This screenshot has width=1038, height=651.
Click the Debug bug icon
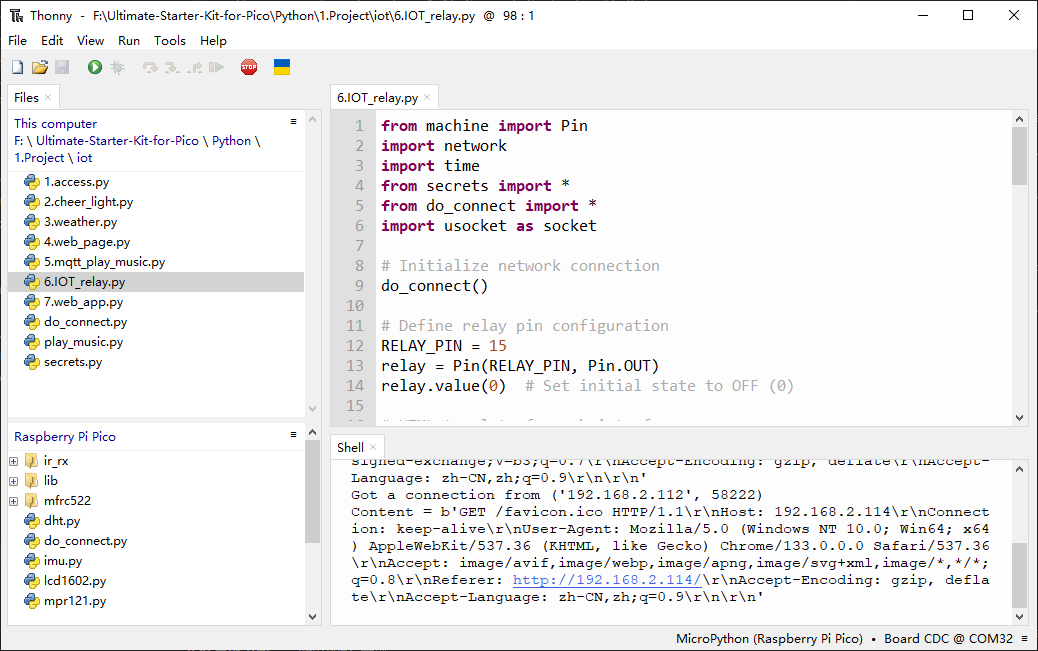coord(118,67)
